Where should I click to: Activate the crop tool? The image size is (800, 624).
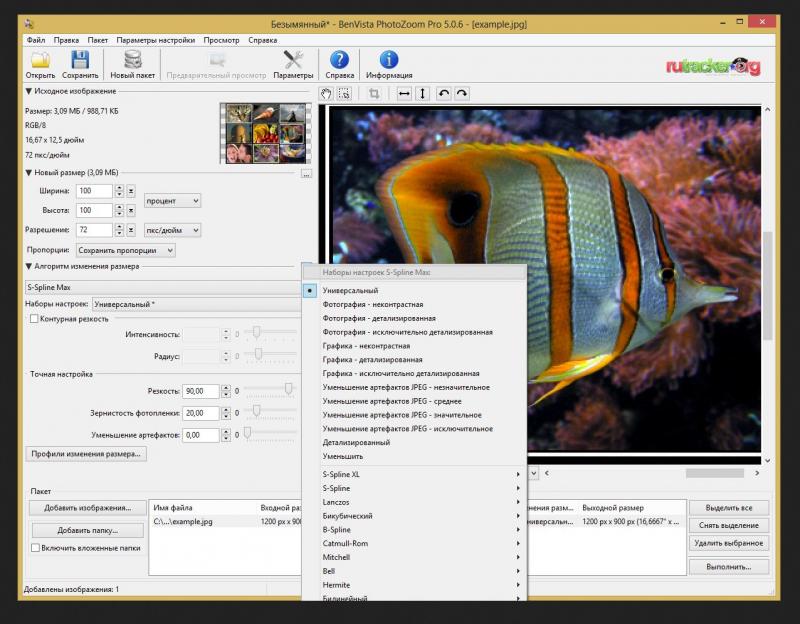click(374, 94)
